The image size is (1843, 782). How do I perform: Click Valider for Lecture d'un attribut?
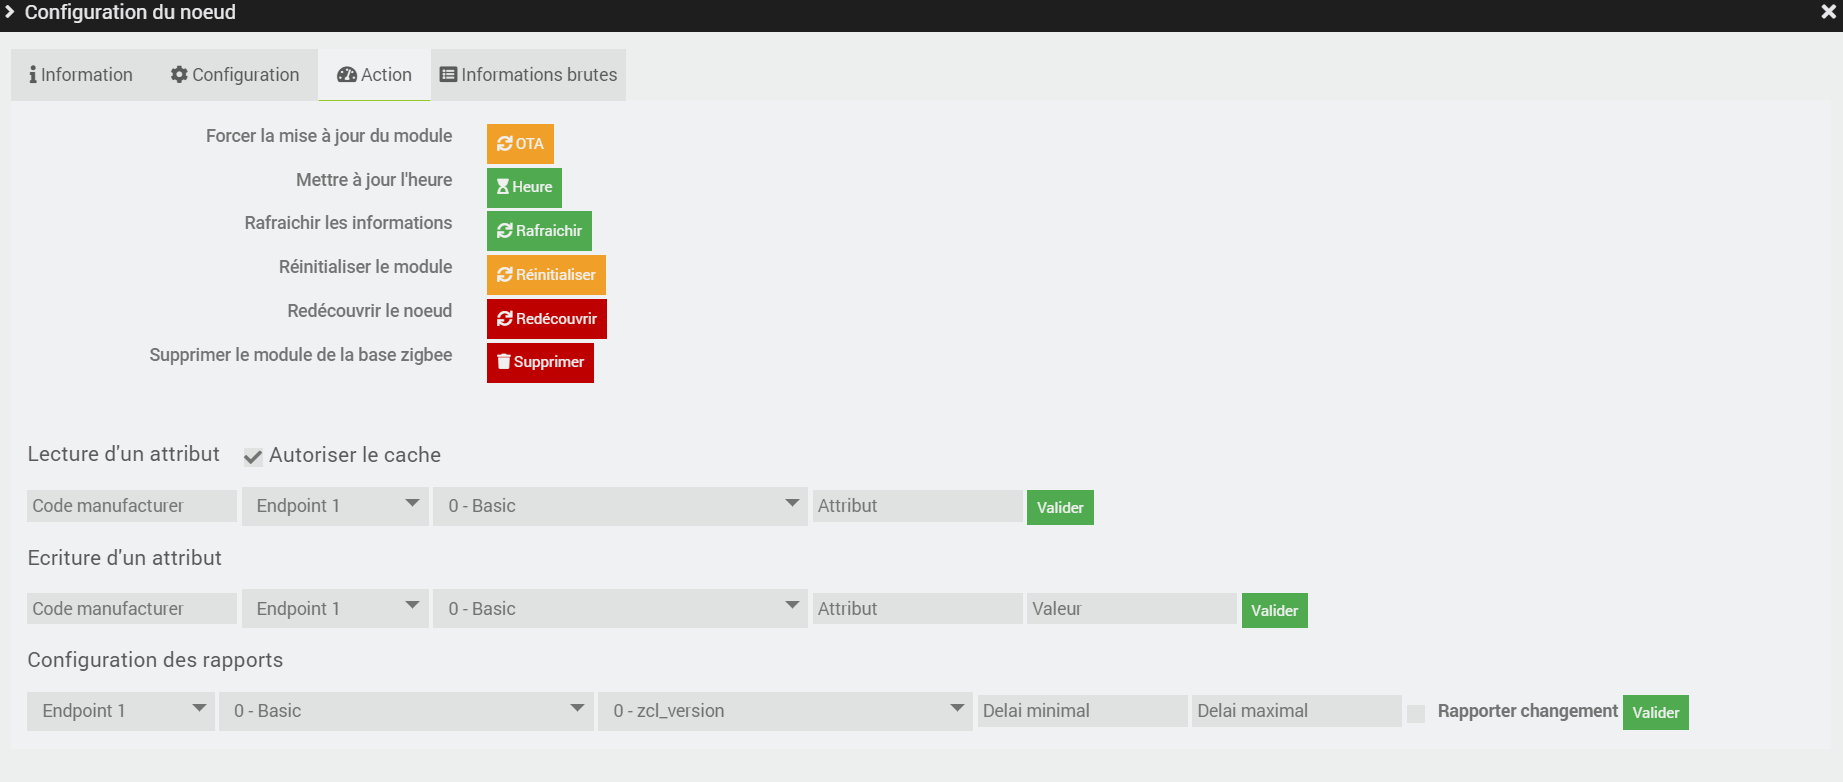pos(1060,508)
